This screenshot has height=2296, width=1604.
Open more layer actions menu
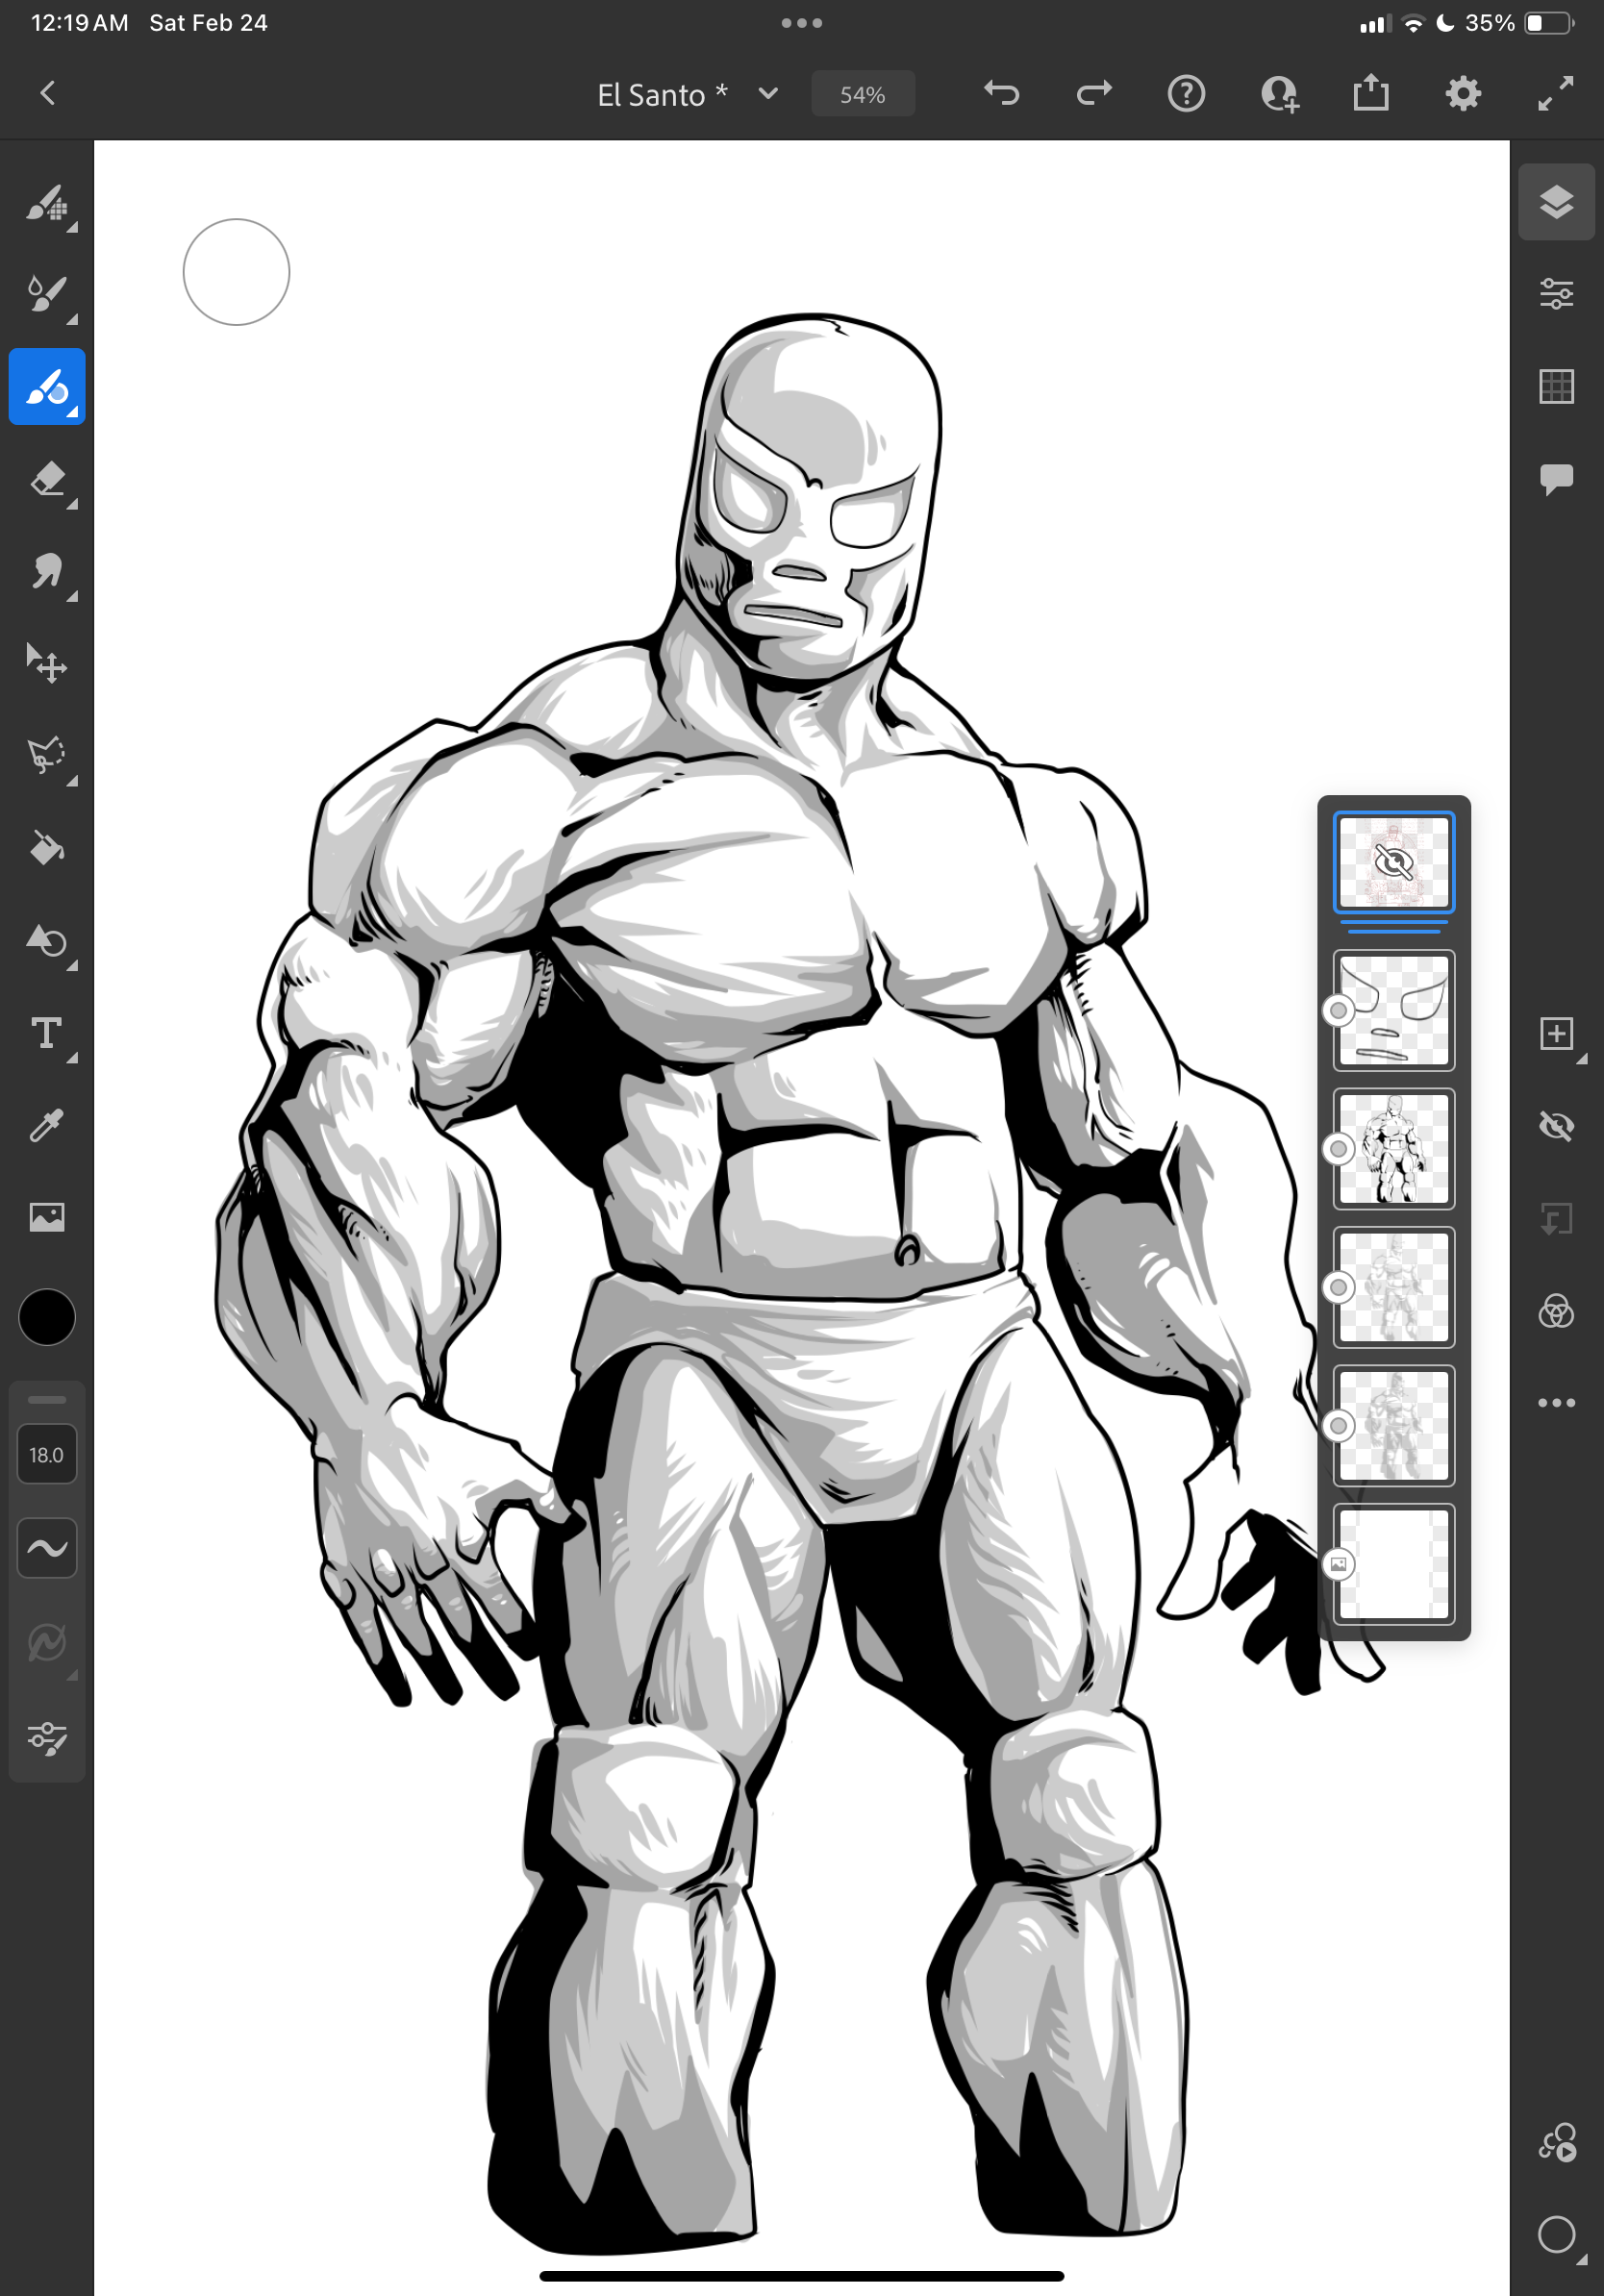(1556, 1403)
